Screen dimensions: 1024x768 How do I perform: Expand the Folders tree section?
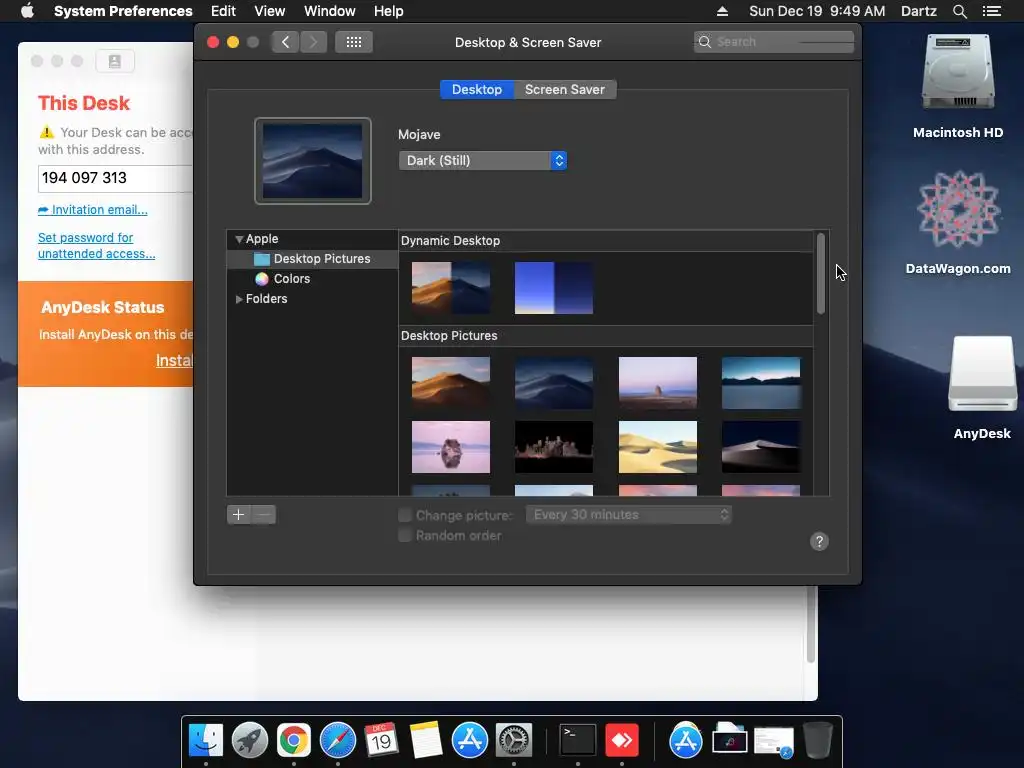(x=239, y=298)
